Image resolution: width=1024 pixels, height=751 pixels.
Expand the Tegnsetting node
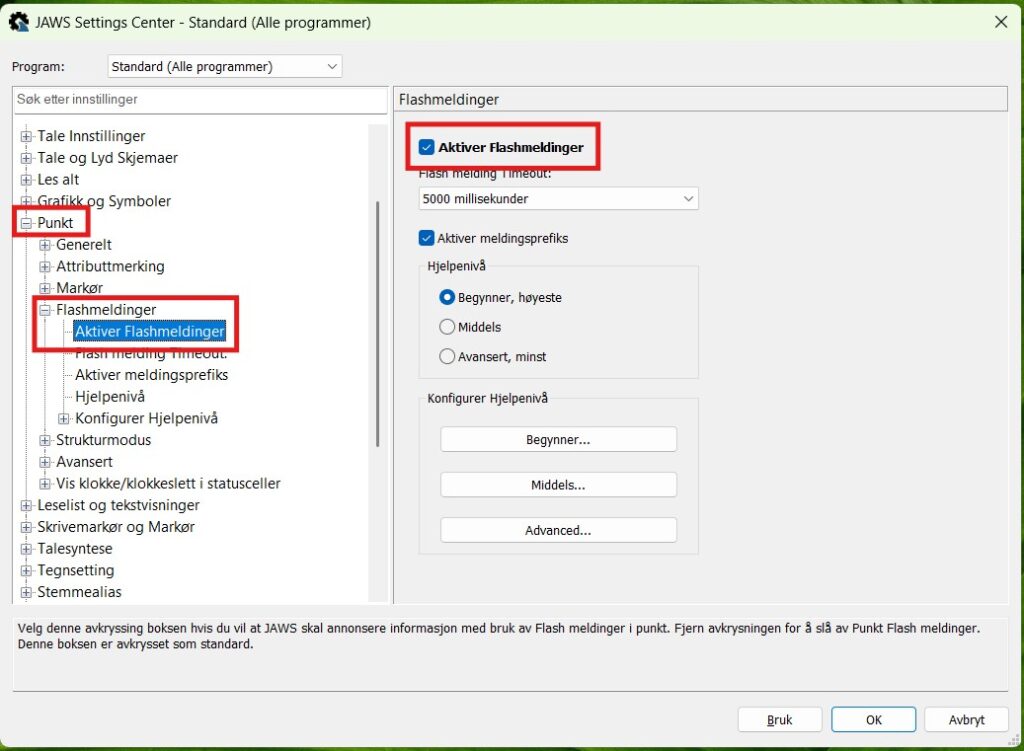26,570
